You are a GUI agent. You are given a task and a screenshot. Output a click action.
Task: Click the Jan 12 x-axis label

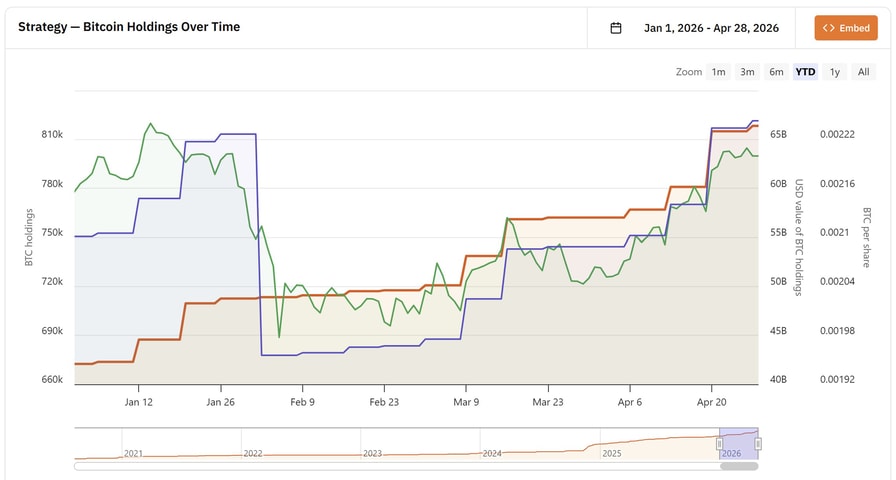point(138,402)
